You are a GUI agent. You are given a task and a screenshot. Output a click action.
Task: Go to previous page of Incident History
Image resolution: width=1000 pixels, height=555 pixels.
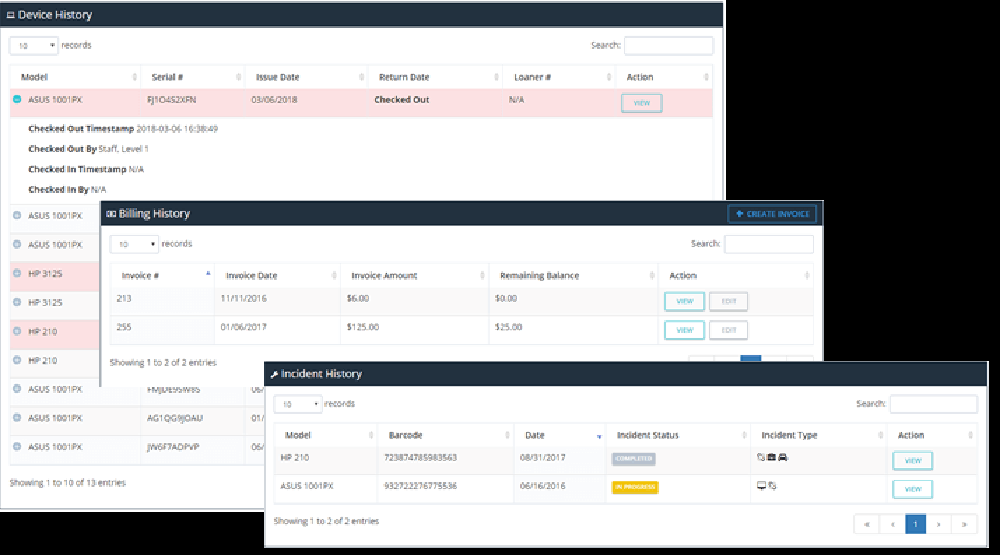(892, 524)
